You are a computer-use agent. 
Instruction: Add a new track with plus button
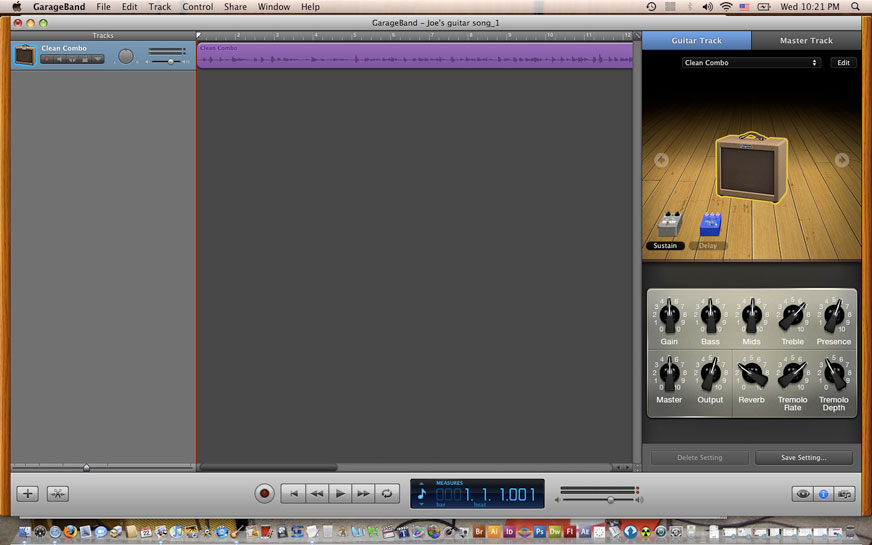[28, 493]
